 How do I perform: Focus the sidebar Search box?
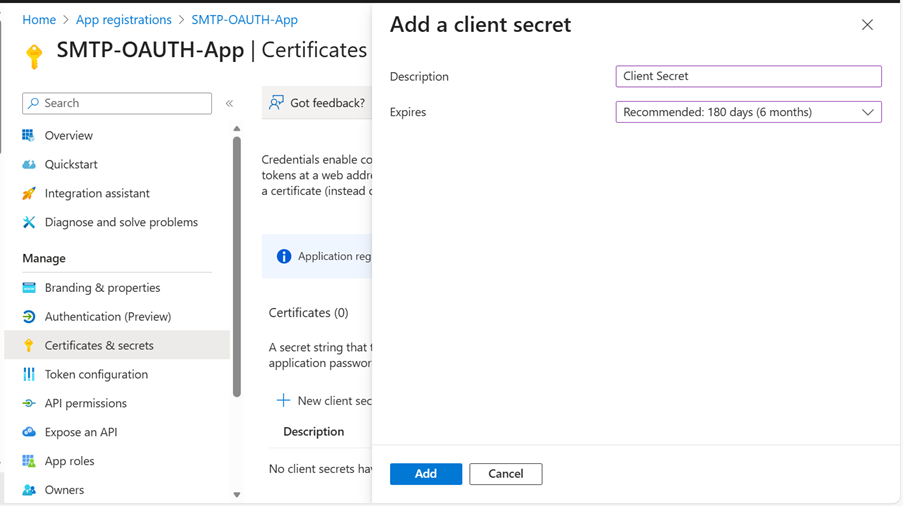tap(117, 103)
